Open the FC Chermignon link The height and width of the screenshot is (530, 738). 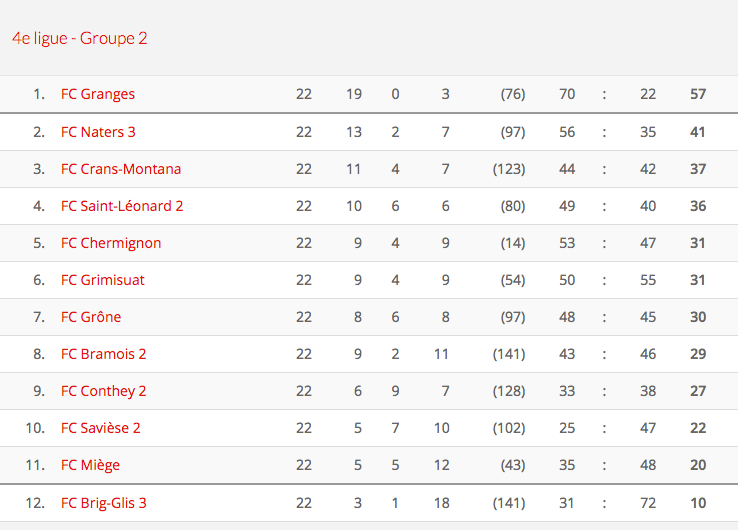pos(111,243)
